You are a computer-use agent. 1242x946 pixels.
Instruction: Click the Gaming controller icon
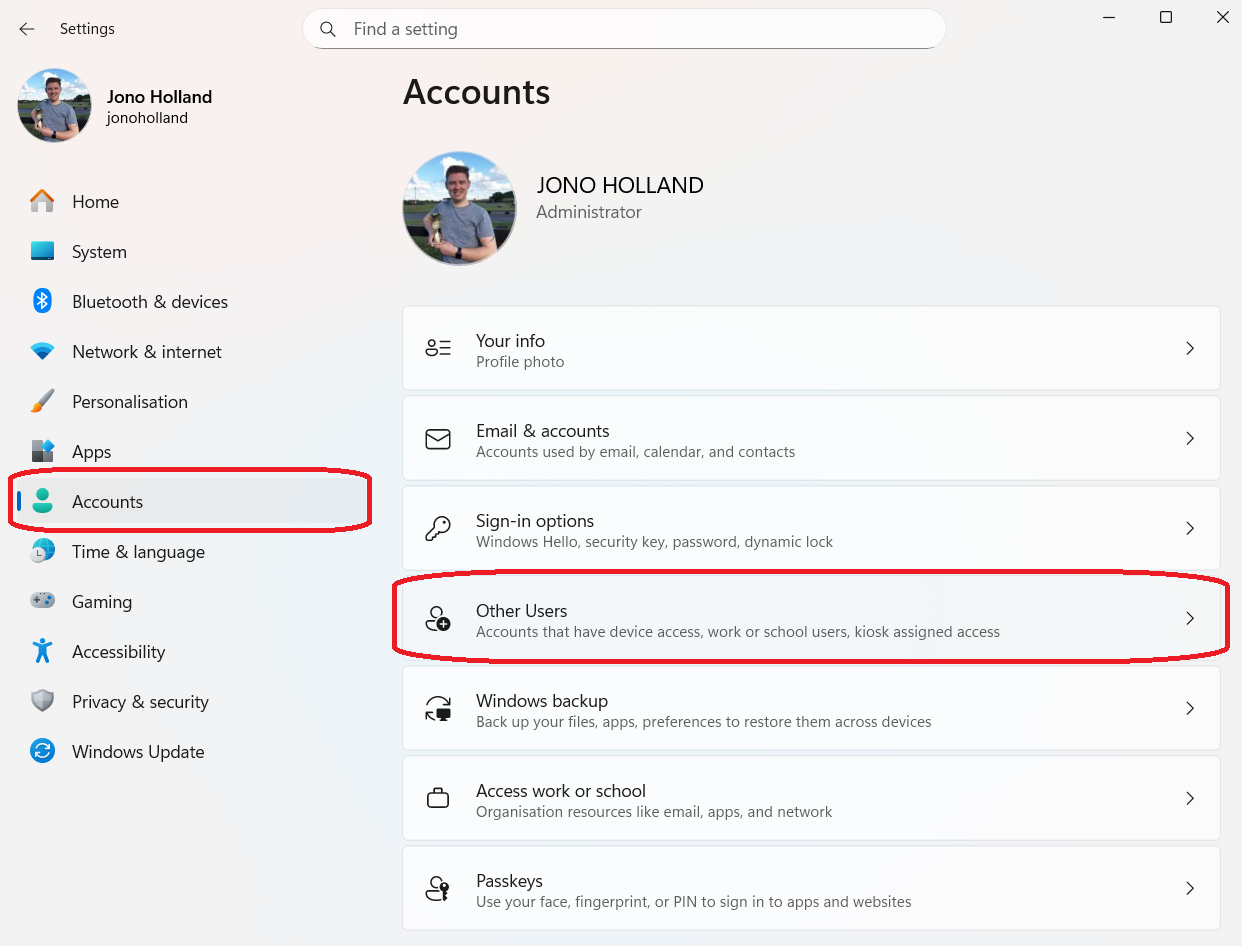tap(42, 601)
